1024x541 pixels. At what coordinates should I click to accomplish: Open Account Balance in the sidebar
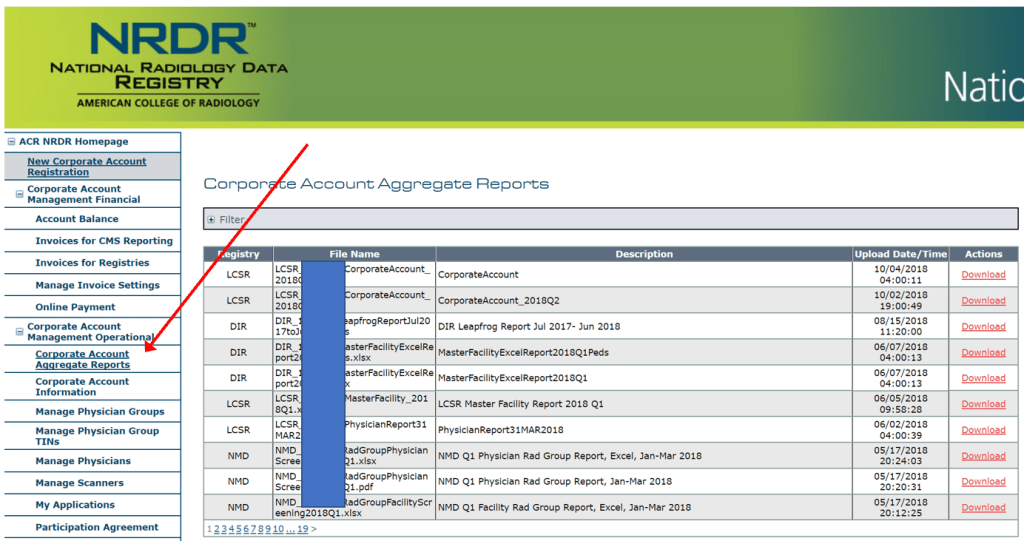(77, 219)
